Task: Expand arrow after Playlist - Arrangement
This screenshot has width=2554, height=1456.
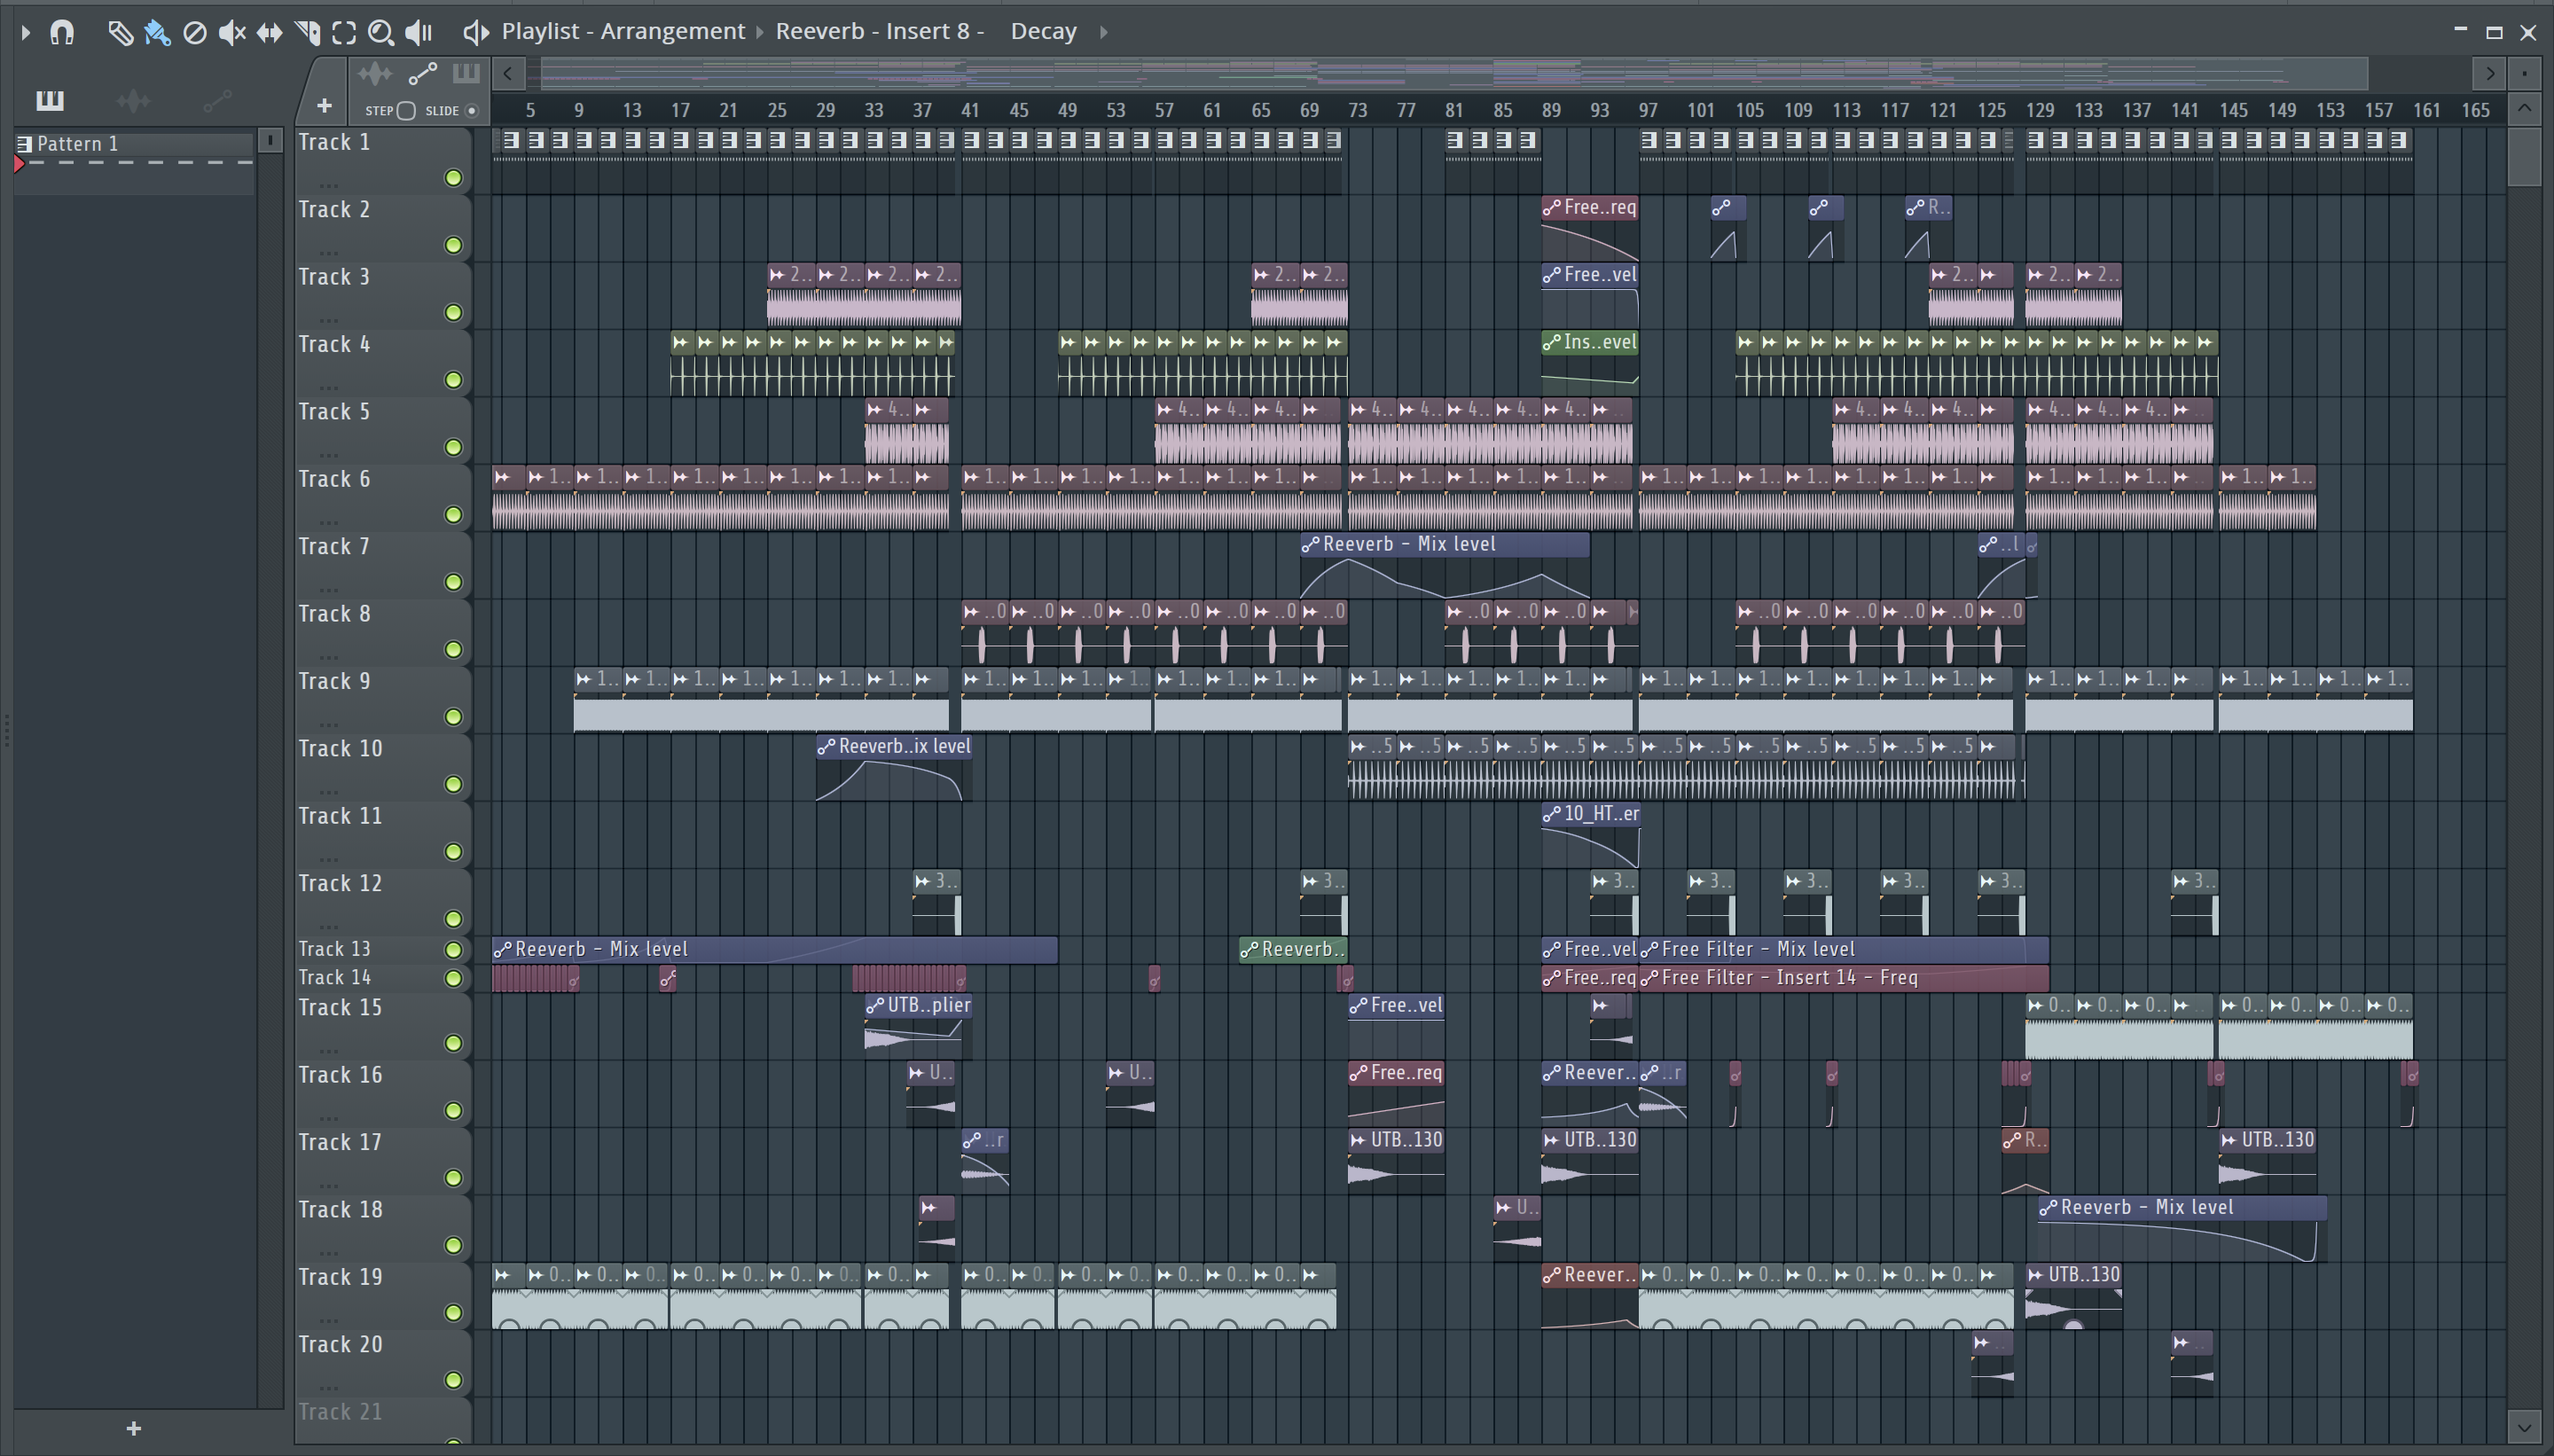Action: [x=760, y=32]
